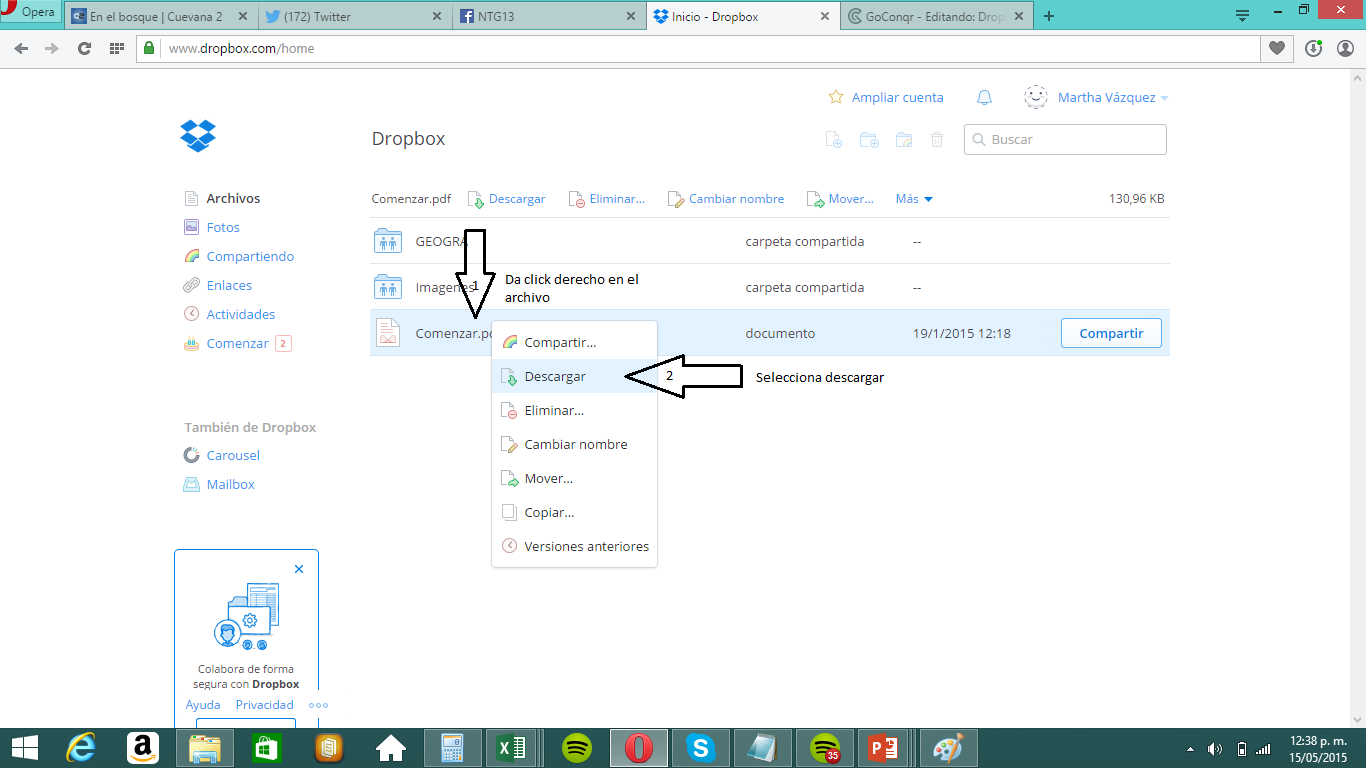
Task: Click the new folder icon
Action: tap(869, 140)
